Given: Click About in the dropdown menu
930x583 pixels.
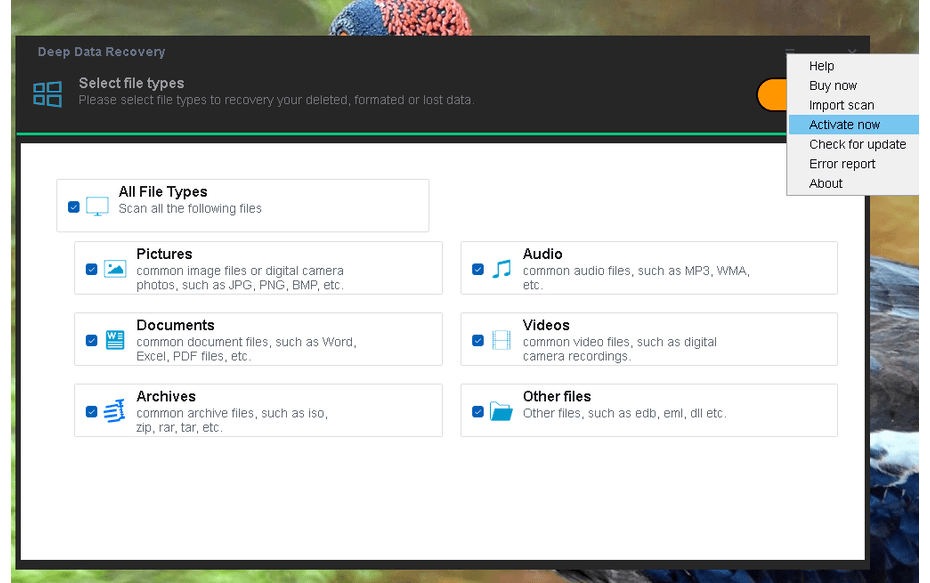Looking at the screenshot, I should [x=826, y=183].
